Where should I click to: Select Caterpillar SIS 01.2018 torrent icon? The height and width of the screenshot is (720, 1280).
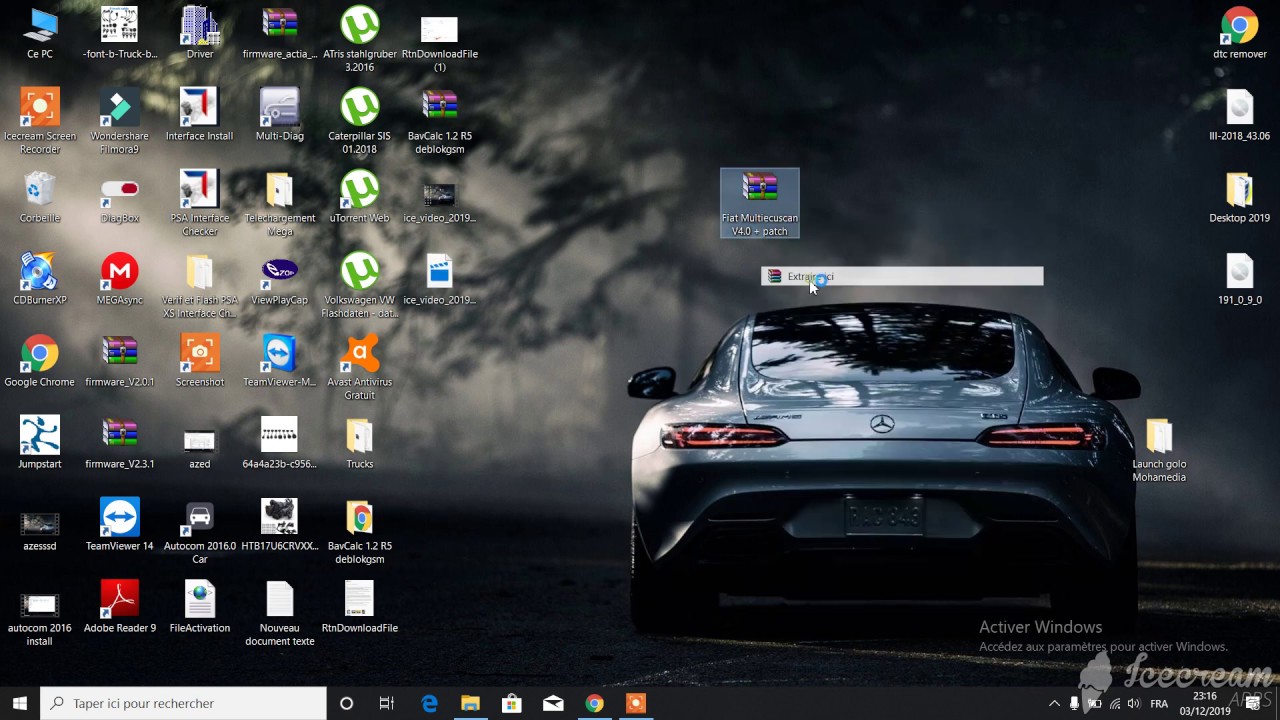pyautogui.click(x=360, y=121)
